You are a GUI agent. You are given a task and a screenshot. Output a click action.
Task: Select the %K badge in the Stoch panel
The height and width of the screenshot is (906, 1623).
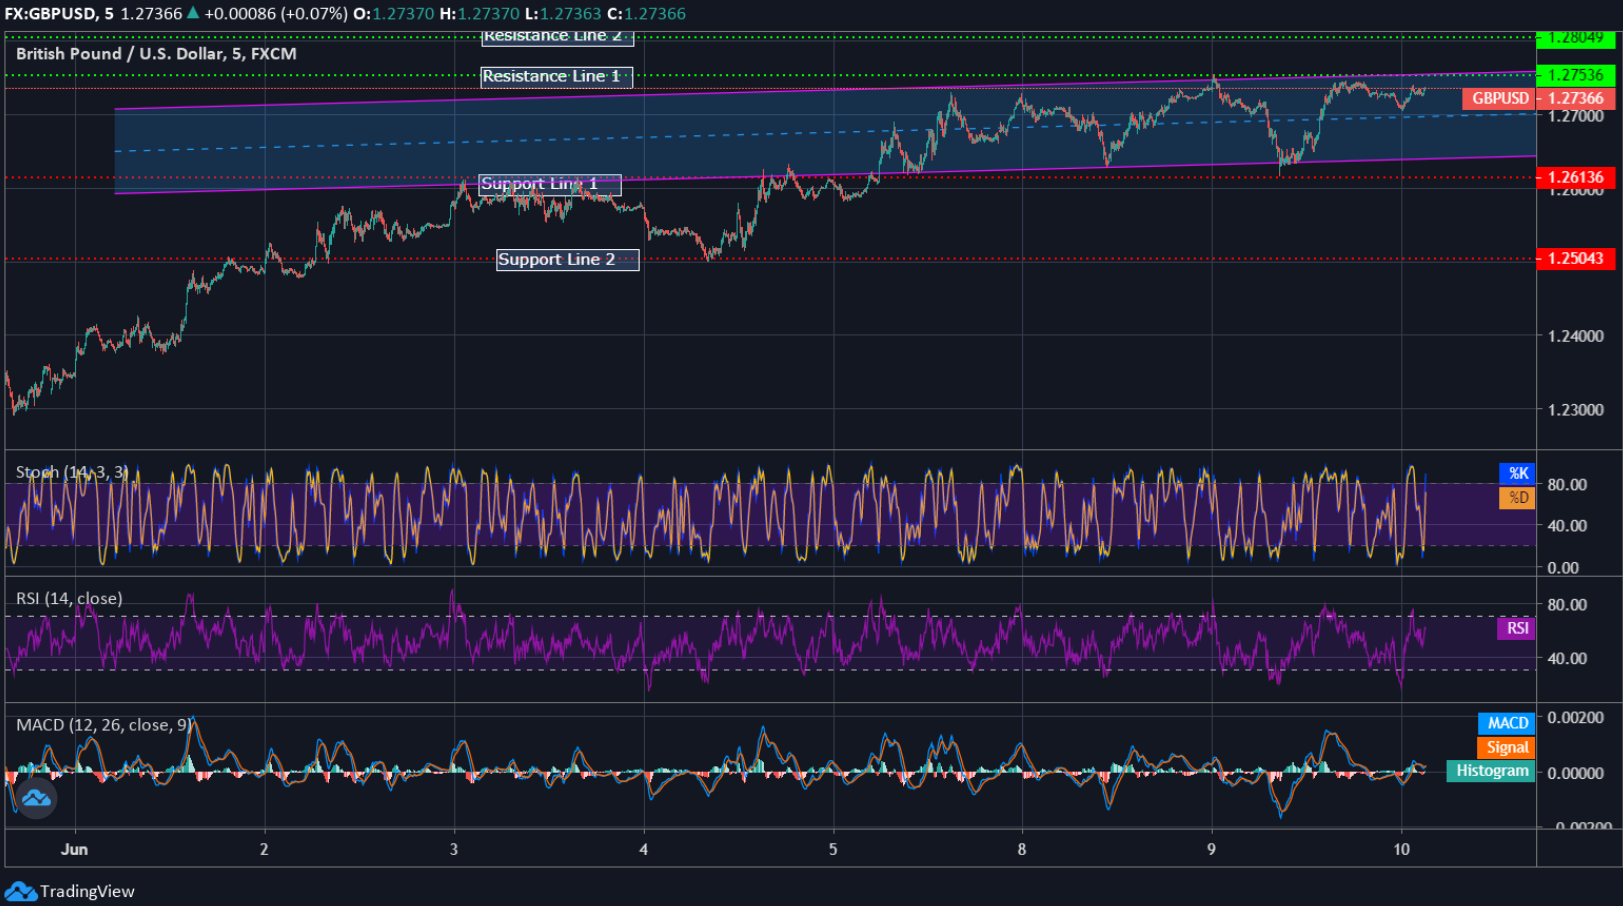coord(1516,474)
